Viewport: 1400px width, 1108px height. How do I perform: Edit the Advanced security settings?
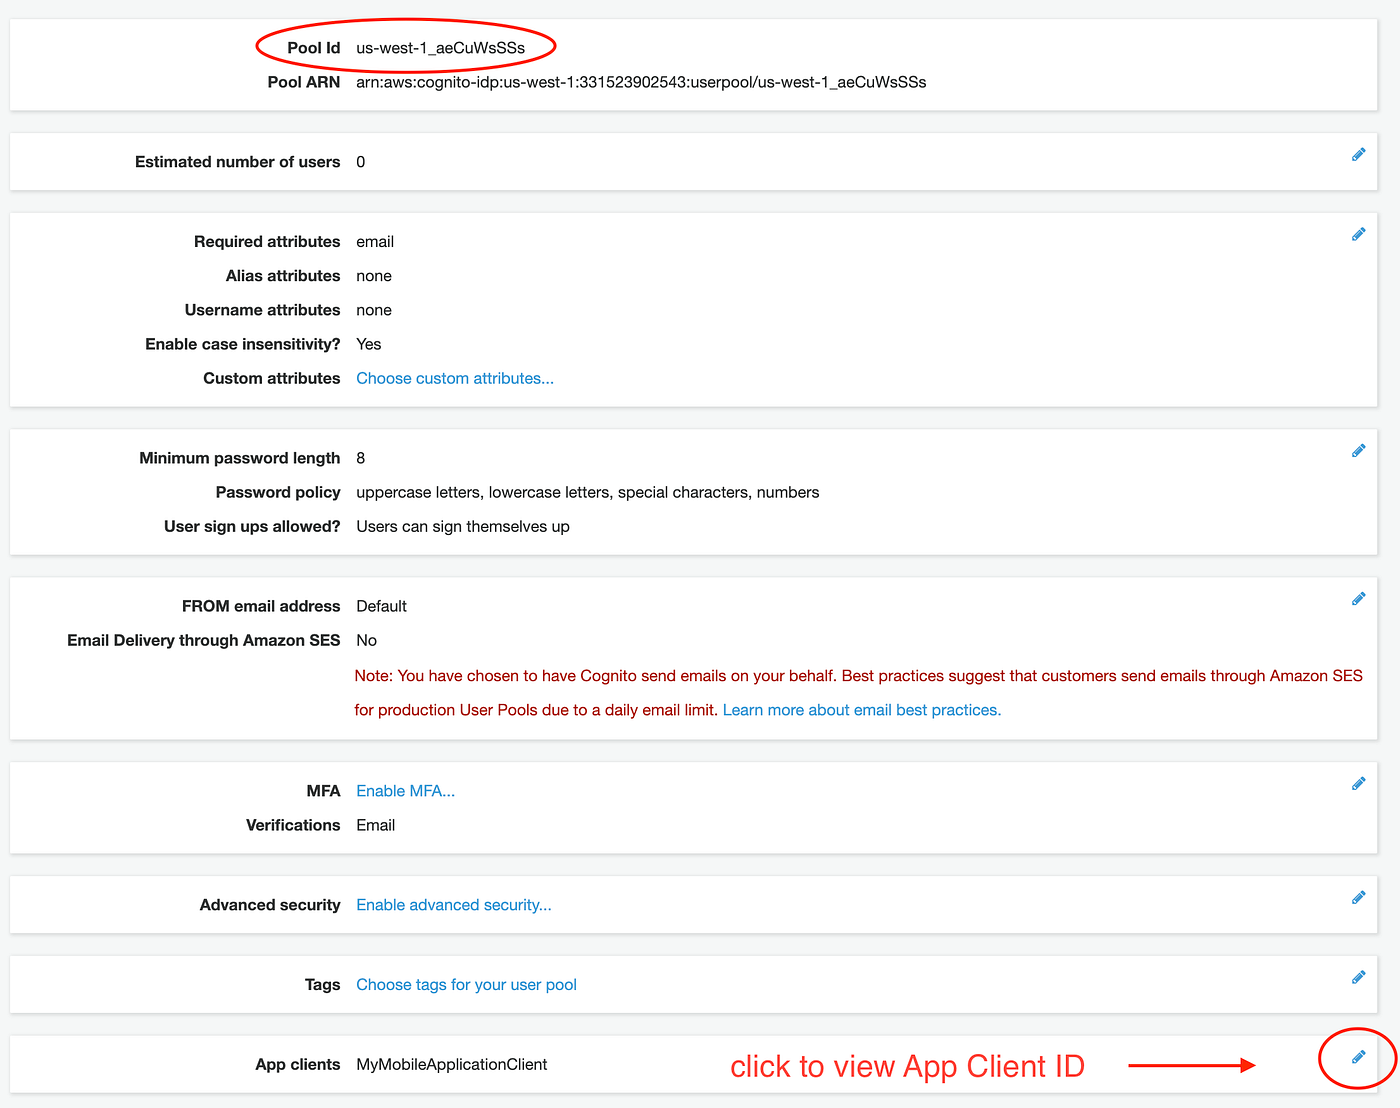(1358, 897)
